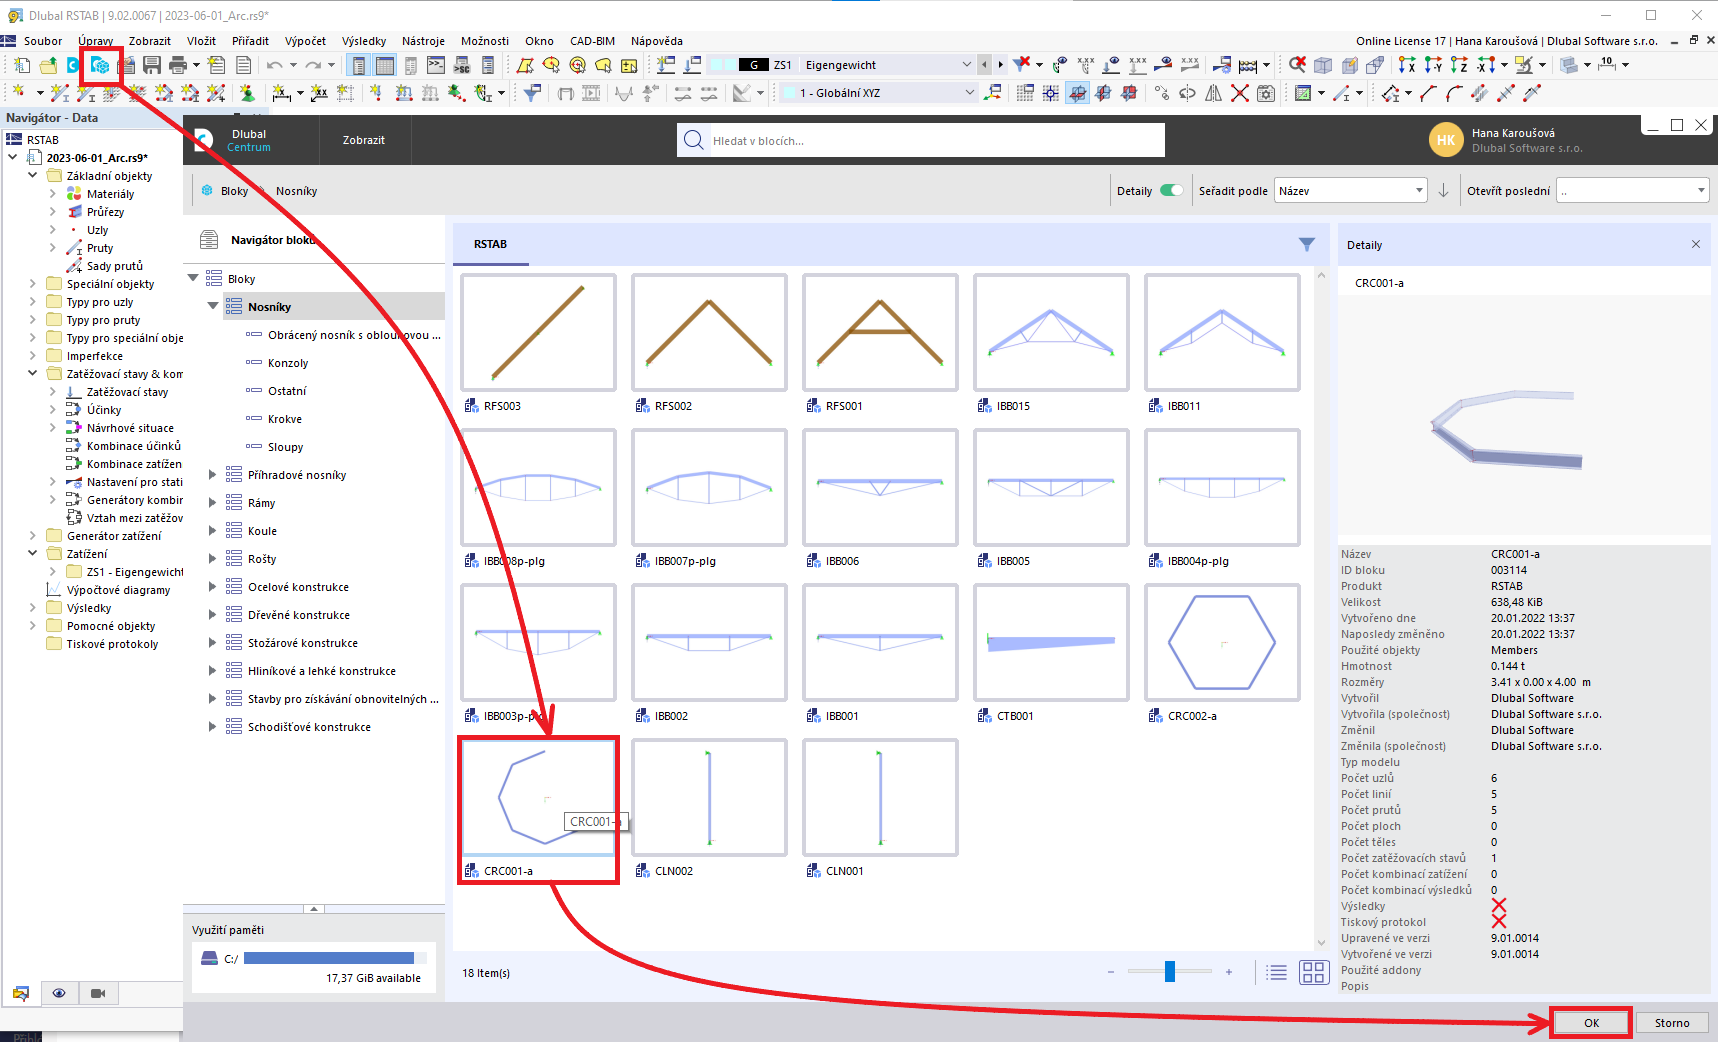Screen dimensions: 1718x1042
Task: Open the Block Manager toolbar icon
Action: [x=100, y=65]
